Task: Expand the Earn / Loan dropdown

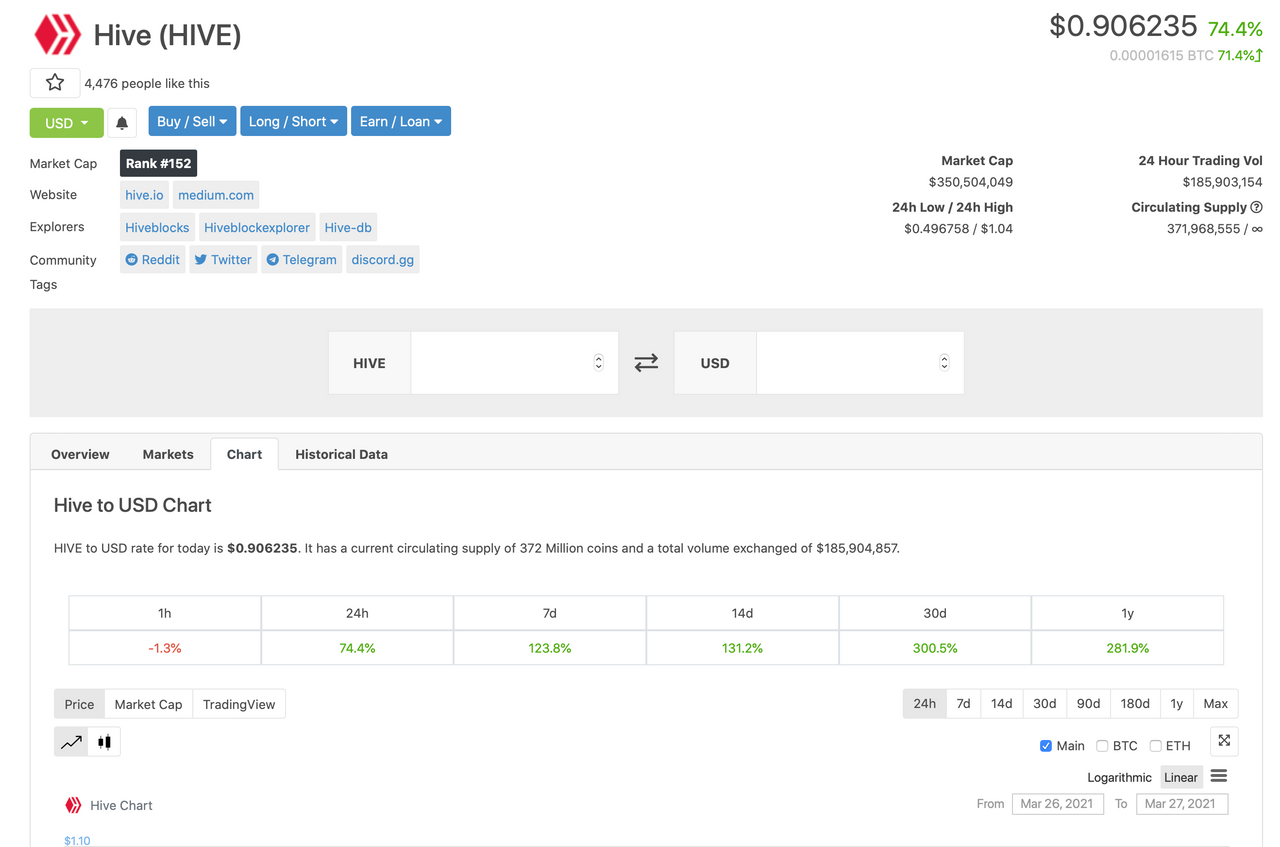Action: tap(401, 121)
